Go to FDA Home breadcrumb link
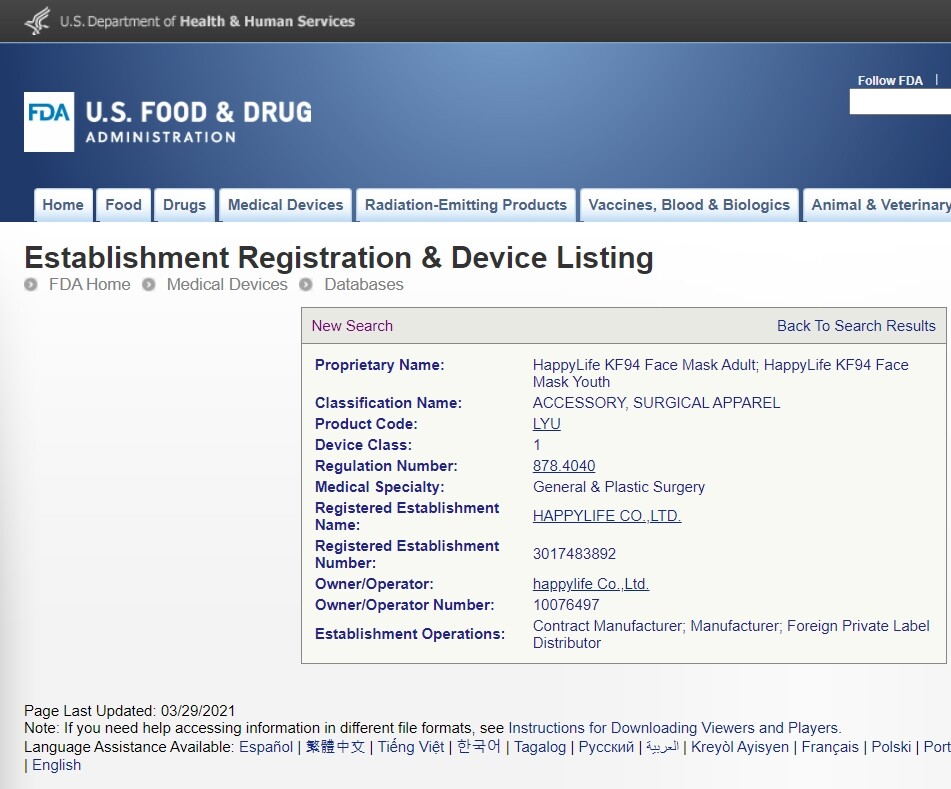The image size is (951, 789). (x=90, y=284)
